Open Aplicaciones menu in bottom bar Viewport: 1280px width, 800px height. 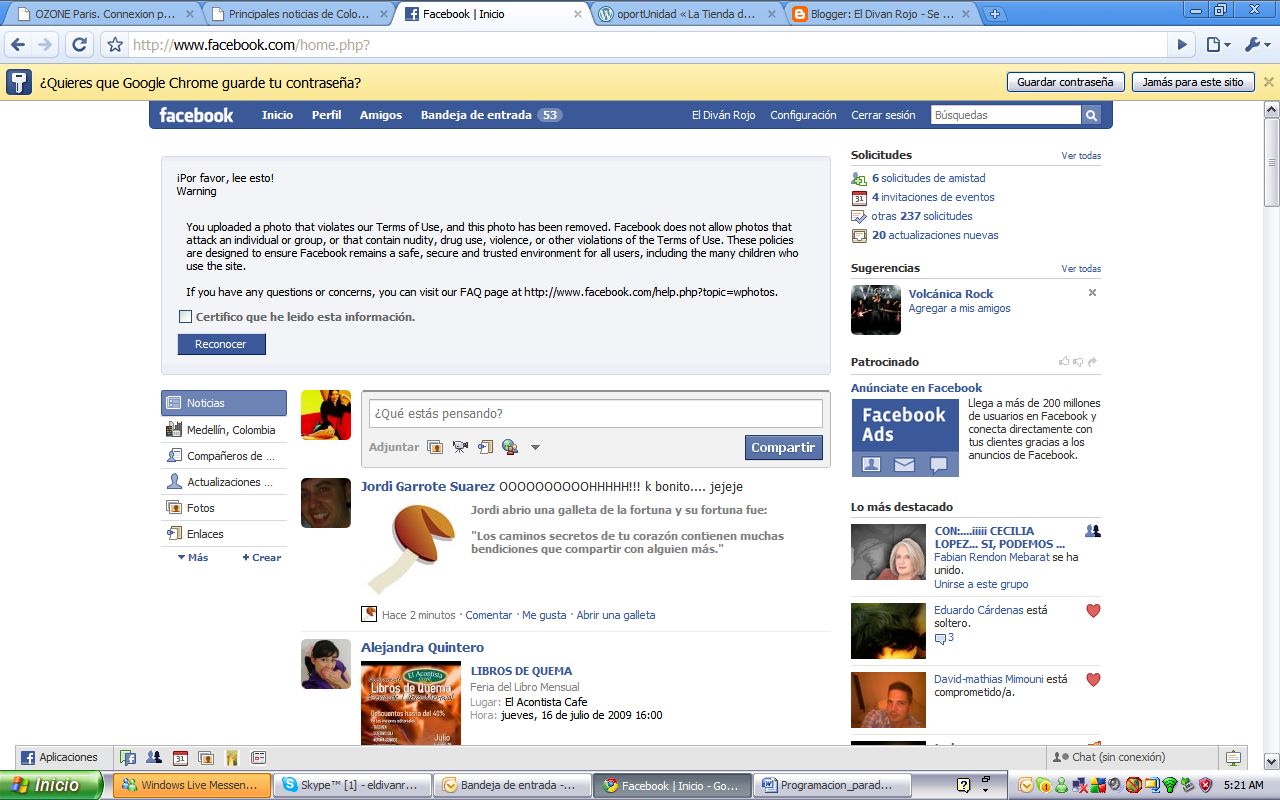tap(59, 757)
